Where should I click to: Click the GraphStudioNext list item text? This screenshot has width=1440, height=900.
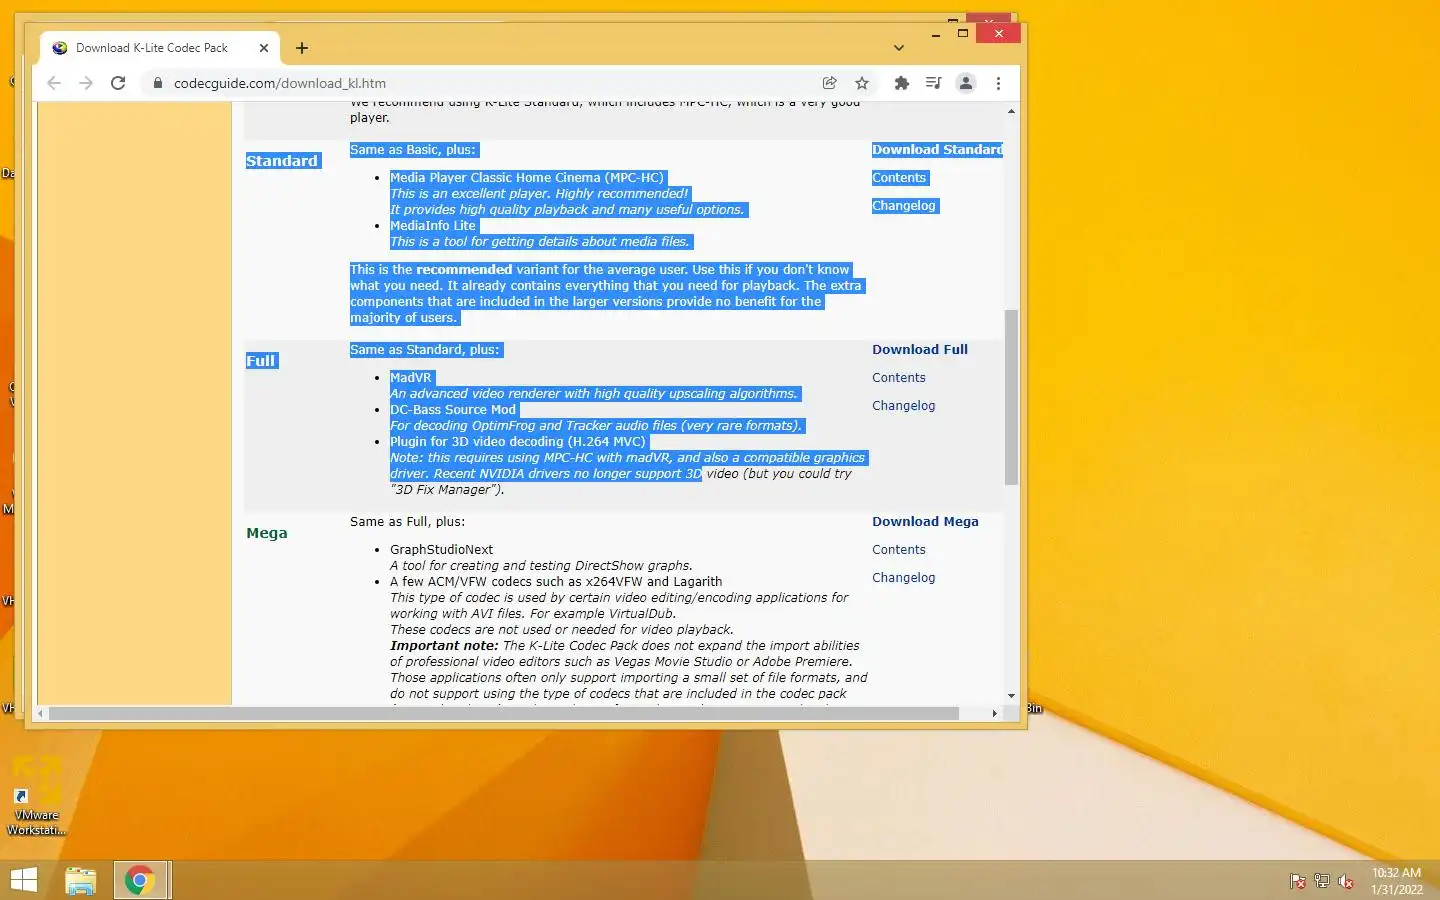[442, 550]
